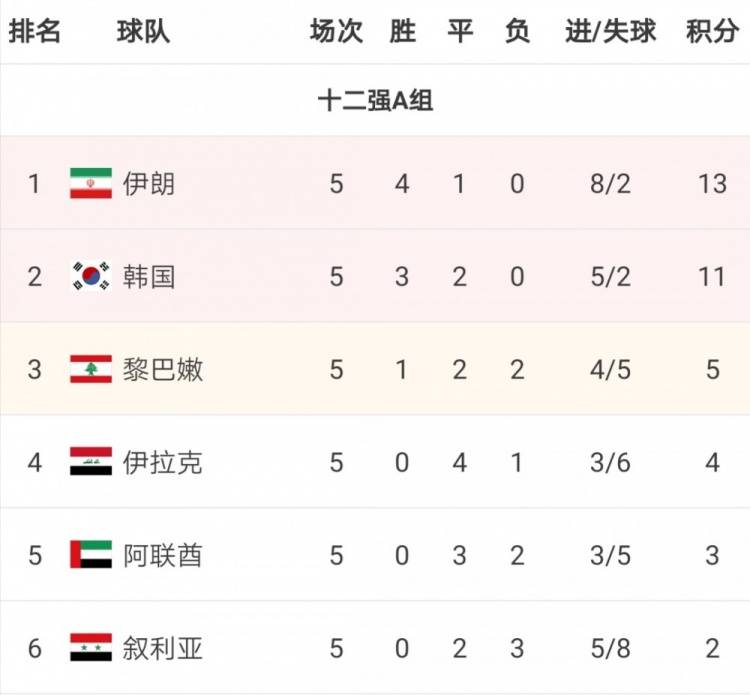
Task: Click the 积分 column header
Action: (712, 32)
